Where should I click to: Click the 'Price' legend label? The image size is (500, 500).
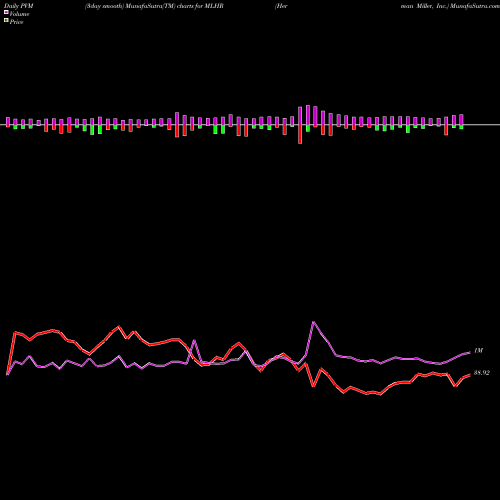coord(16,22)
